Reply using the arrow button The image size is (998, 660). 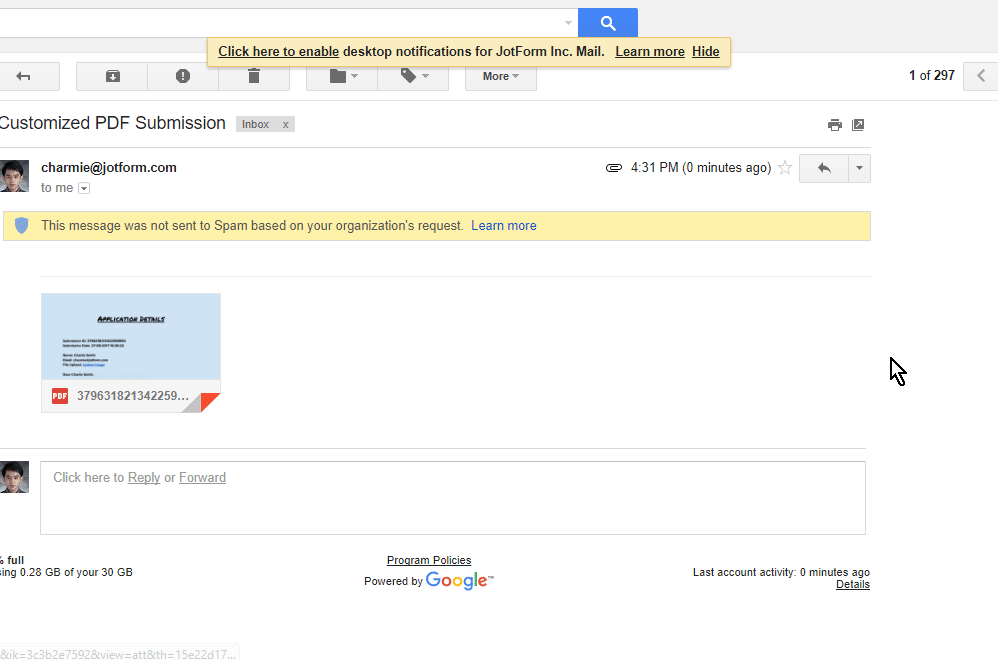tap(824, 168)
